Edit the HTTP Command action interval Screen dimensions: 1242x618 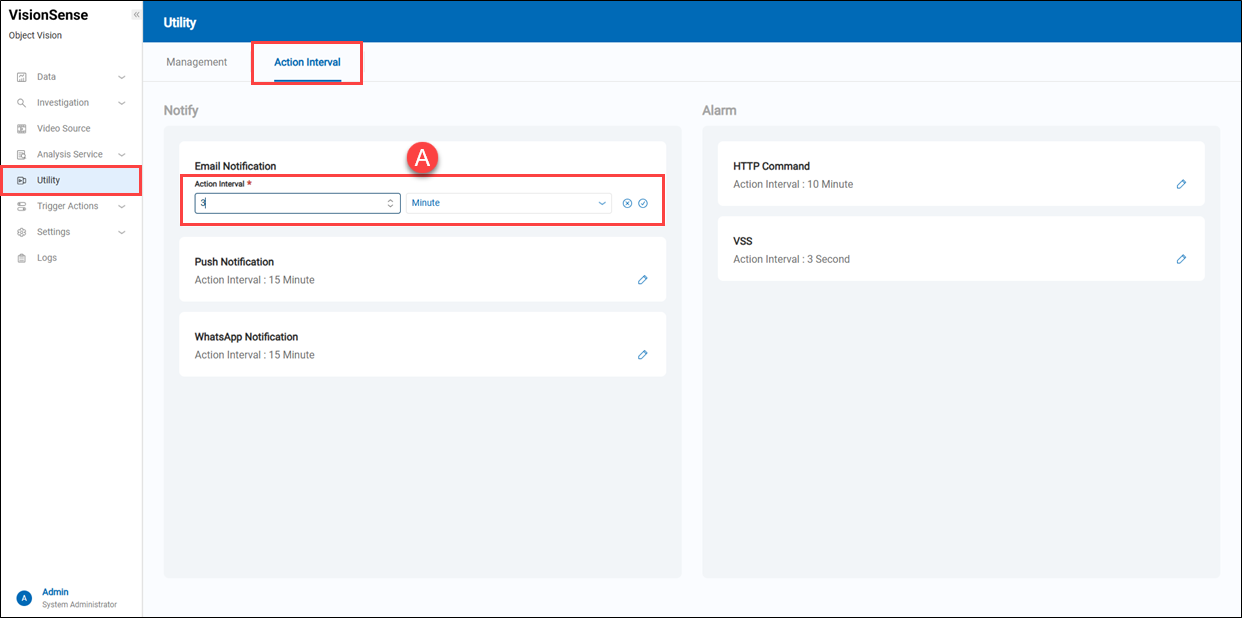[x=1181, y=184]
